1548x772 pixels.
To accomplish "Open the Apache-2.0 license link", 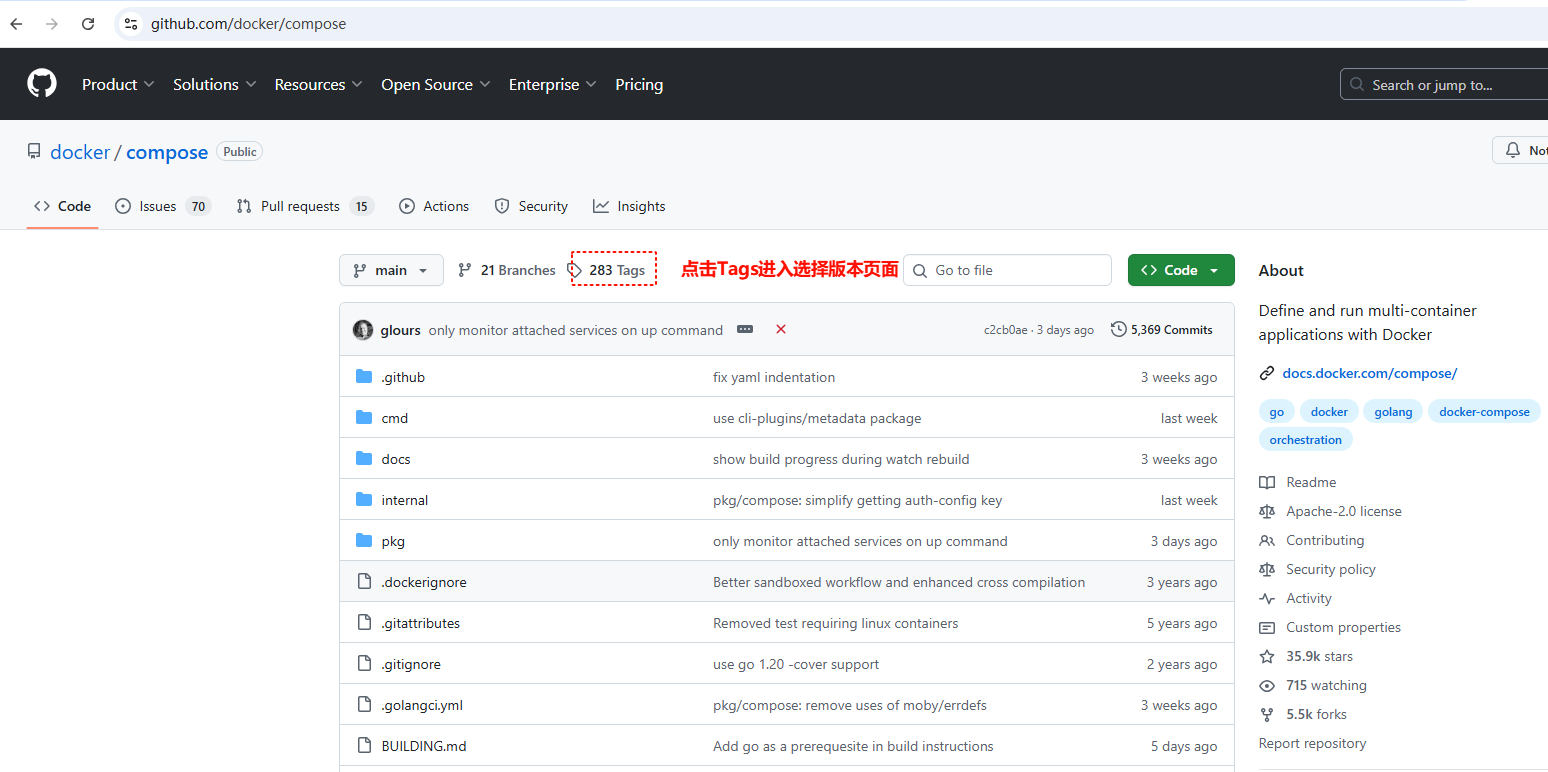I will [1330, 511].
